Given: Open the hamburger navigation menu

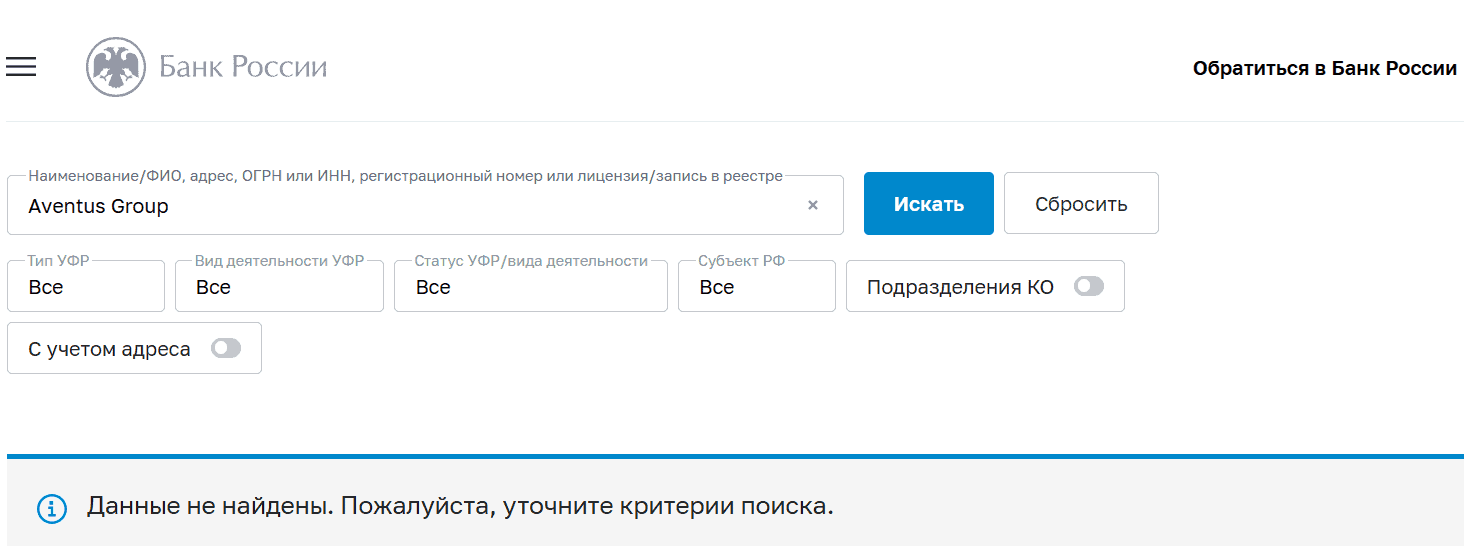Looking at the screenshot, I should pyautogui.click(x=21, y=67).
